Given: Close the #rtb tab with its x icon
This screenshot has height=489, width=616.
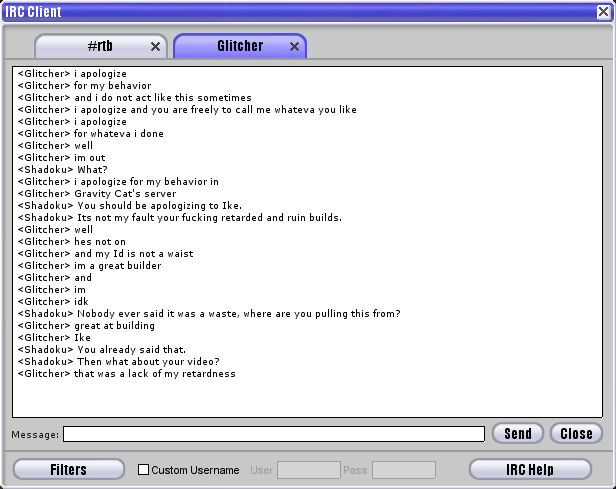Looking at the screenshot, I should click(x=155, y=47).
